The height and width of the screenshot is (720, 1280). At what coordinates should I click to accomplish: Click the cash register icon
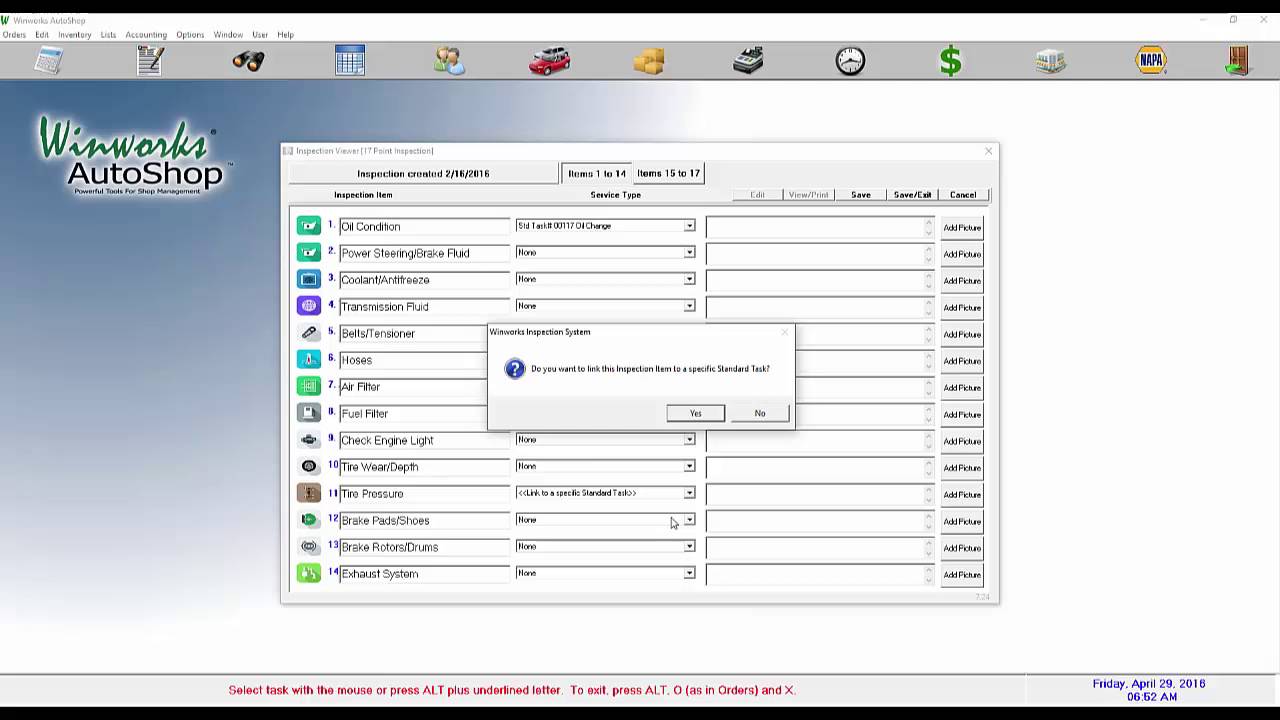[748, 61]
